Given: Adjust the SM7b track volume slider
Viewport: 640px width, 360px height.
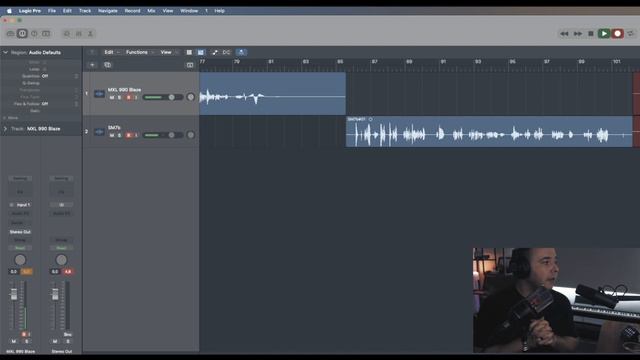Looking at the screenshot, I should tap(162, 135).
